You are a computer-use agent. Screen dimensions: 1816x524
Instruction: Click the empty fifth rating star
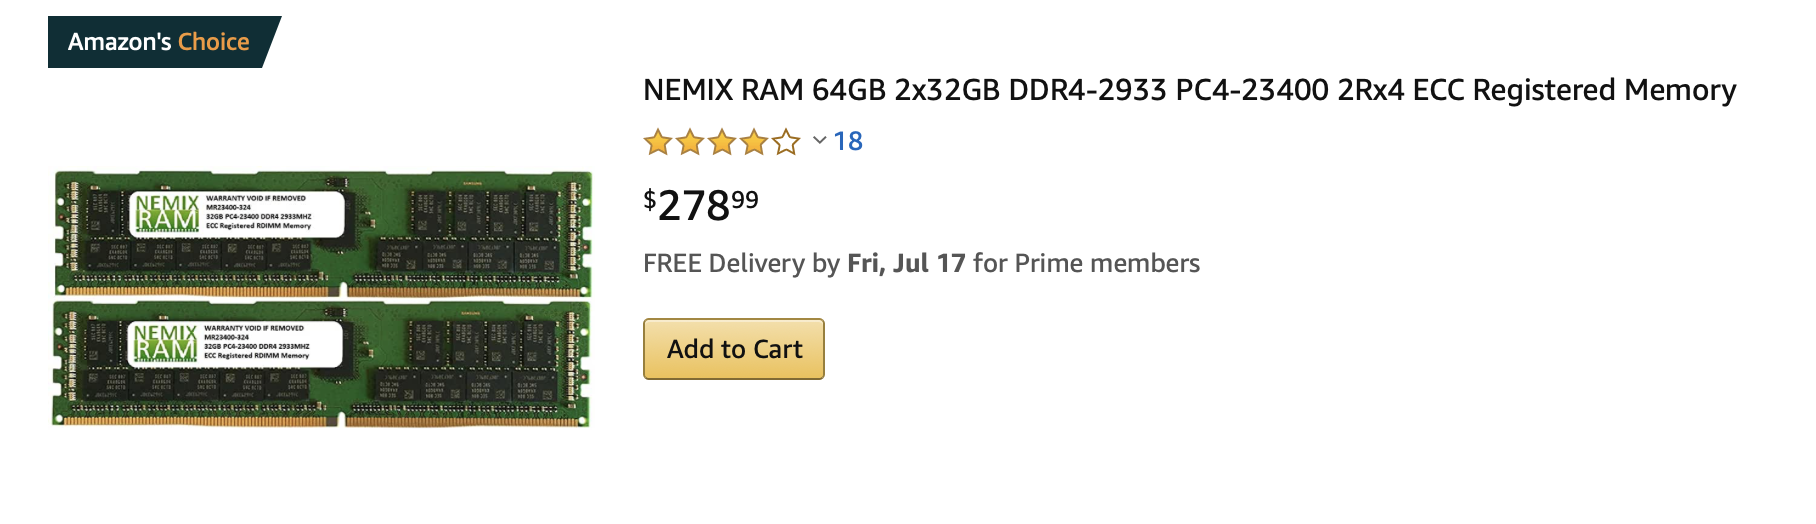pos(786,142)
